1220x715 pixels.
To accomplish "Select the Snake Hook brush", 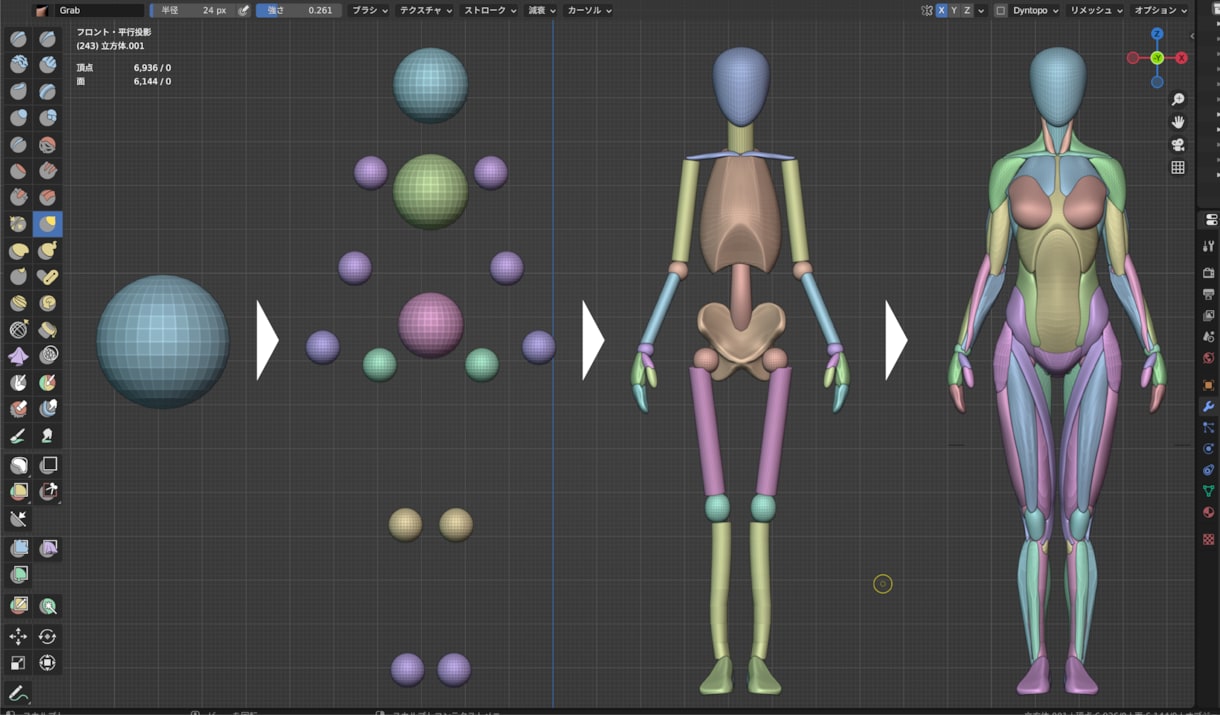I will (x=48, y=250).
